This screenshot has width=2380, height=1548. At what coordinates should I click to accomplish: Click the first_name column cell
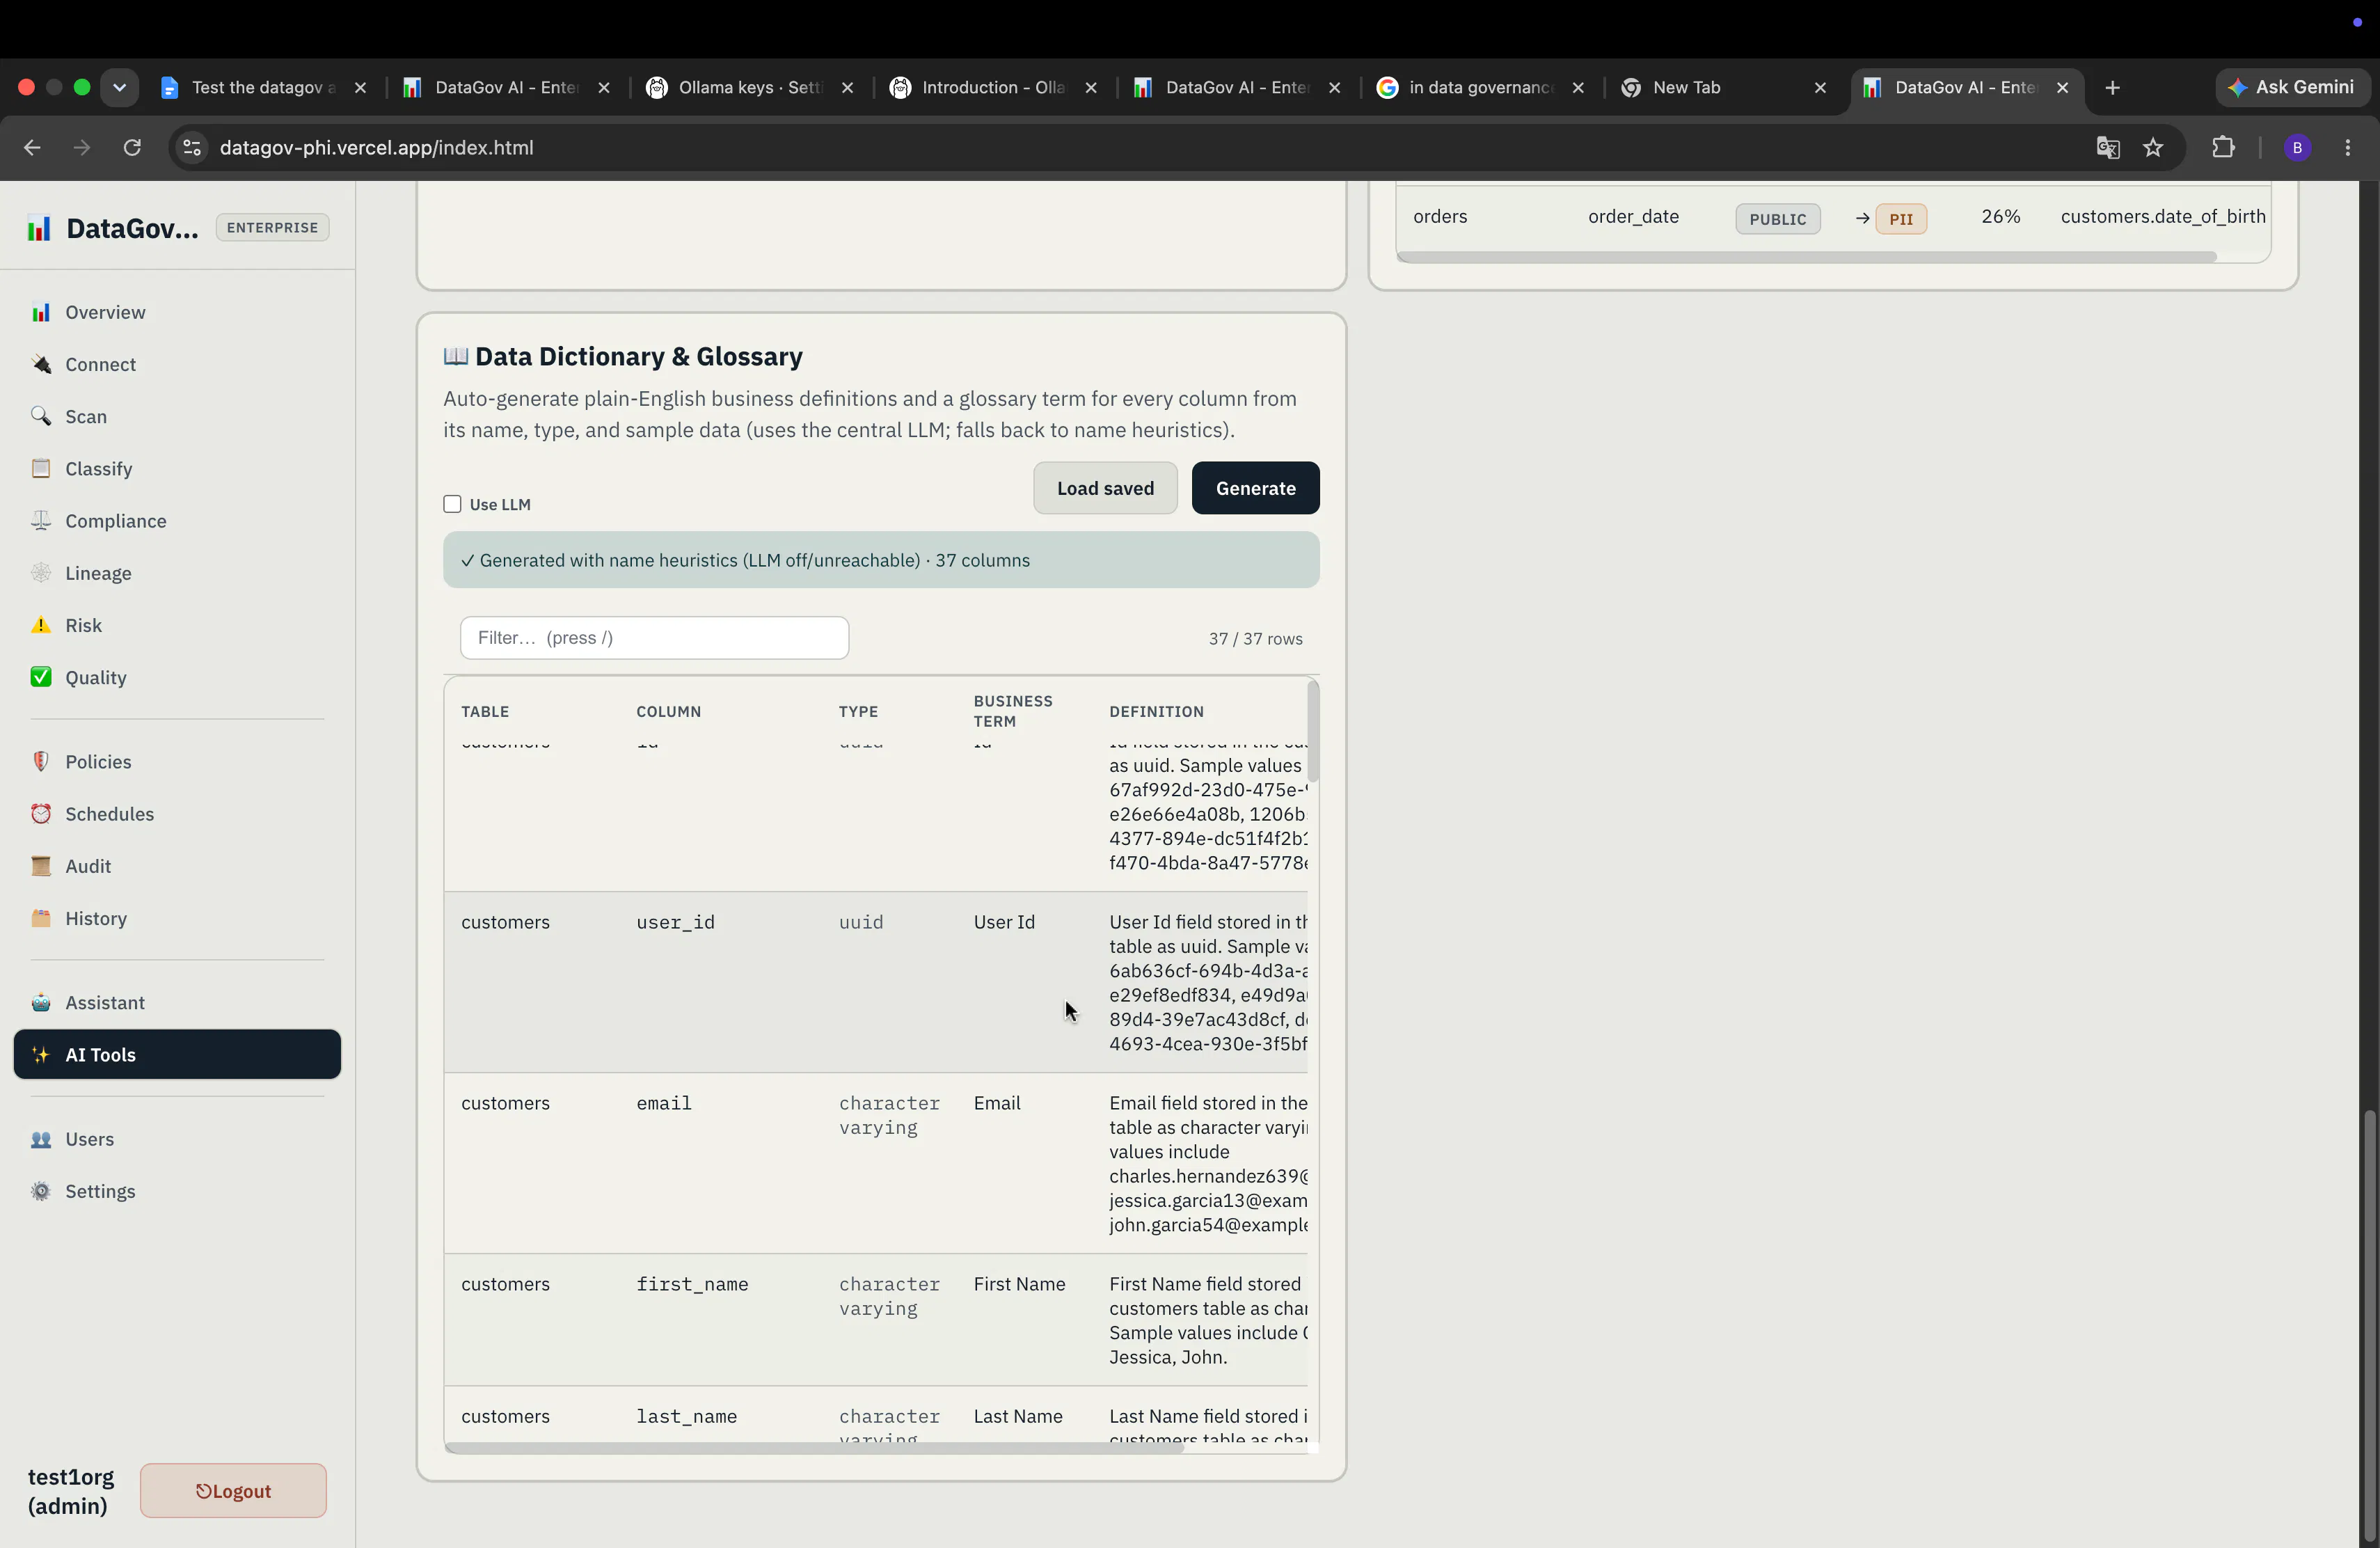pos(692,1284)
